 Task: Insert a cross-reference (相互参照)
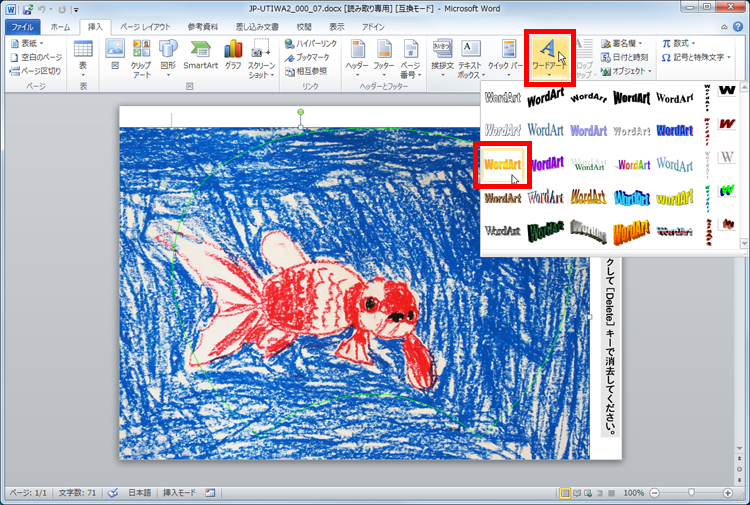click(x=306, y=71)
